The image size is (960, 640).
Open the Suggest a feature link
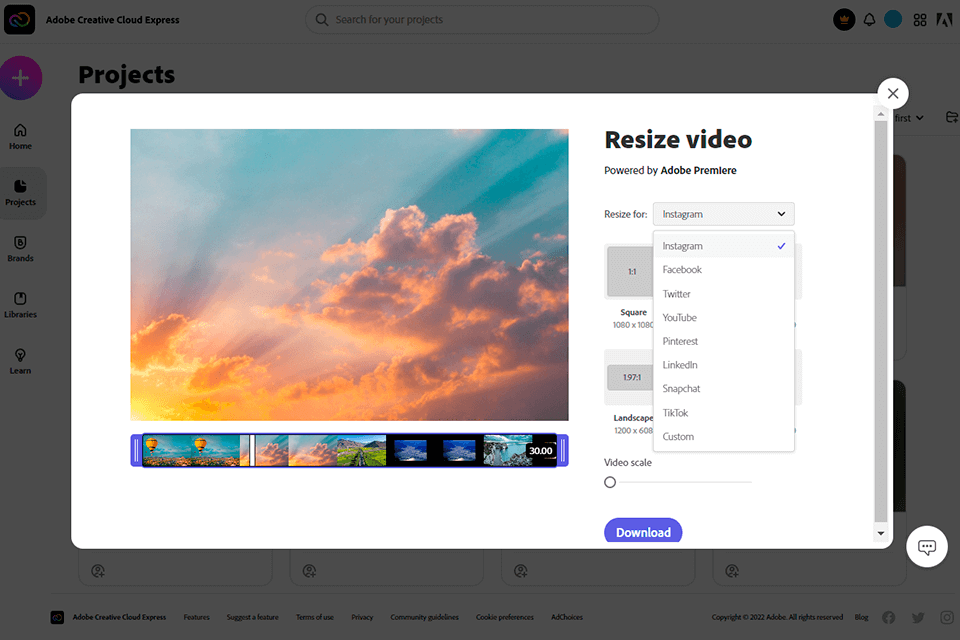252,617
